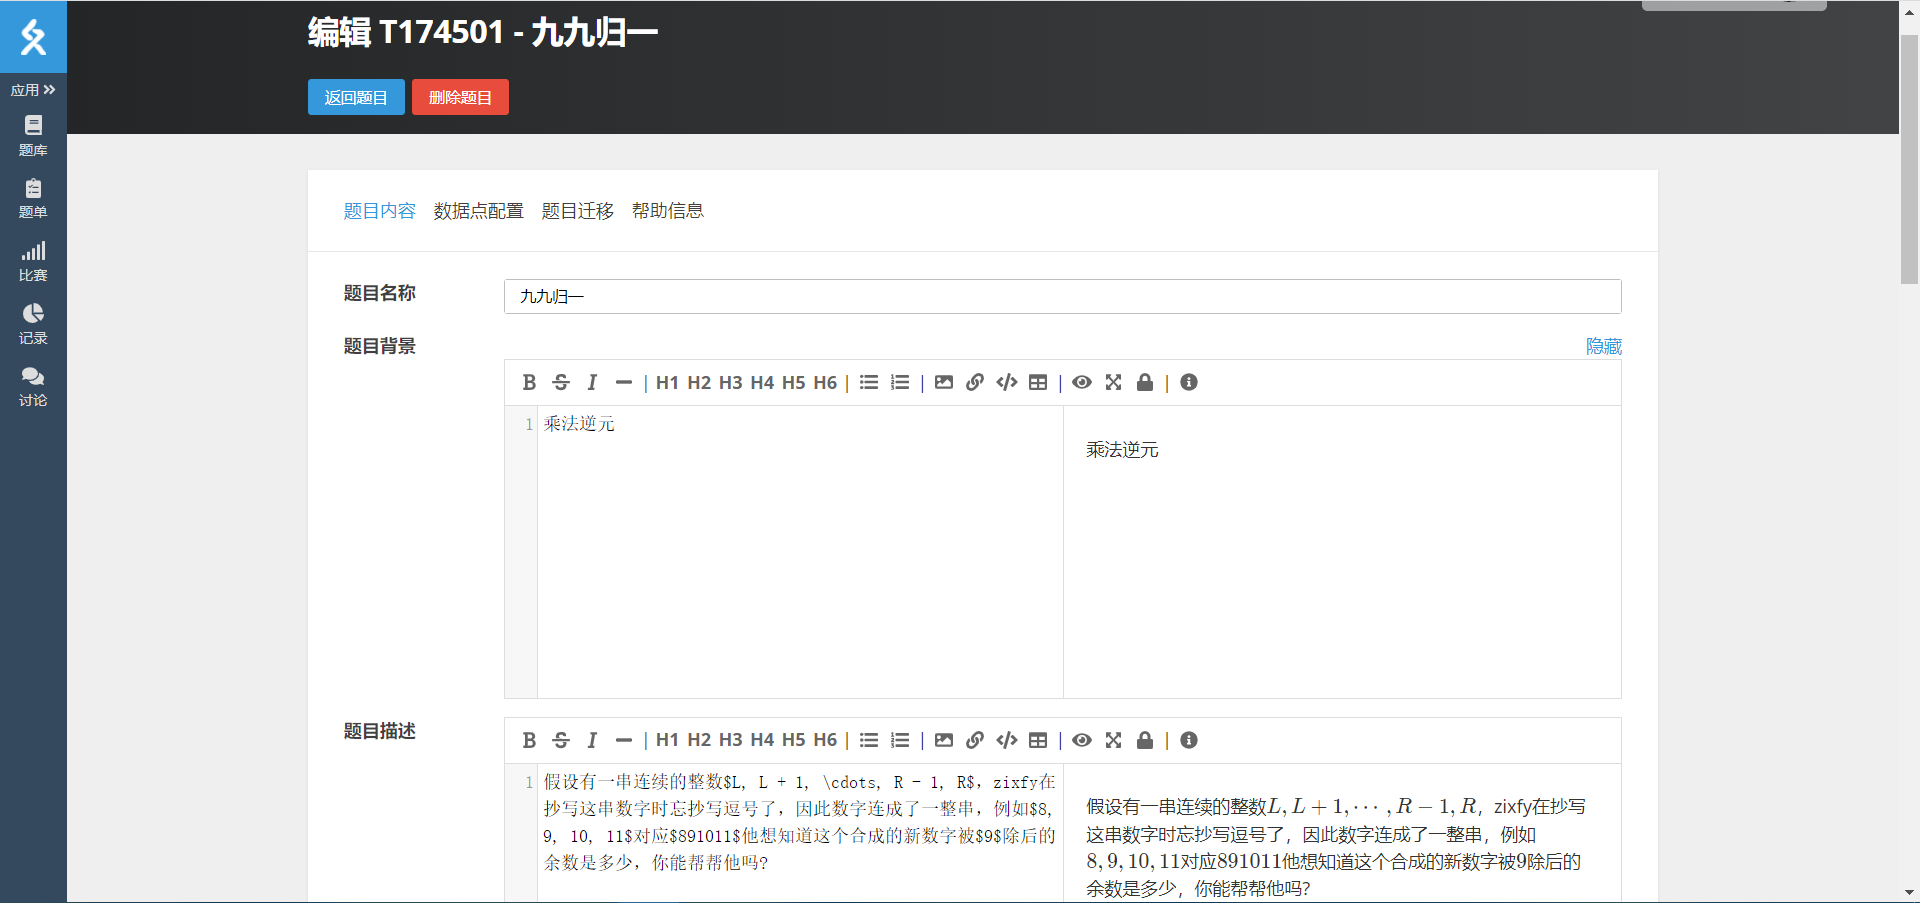Viewport: 1920px width, 903px height.
Task: Apply H2 heading in 题目描述 editor
Action: (699, 740)
